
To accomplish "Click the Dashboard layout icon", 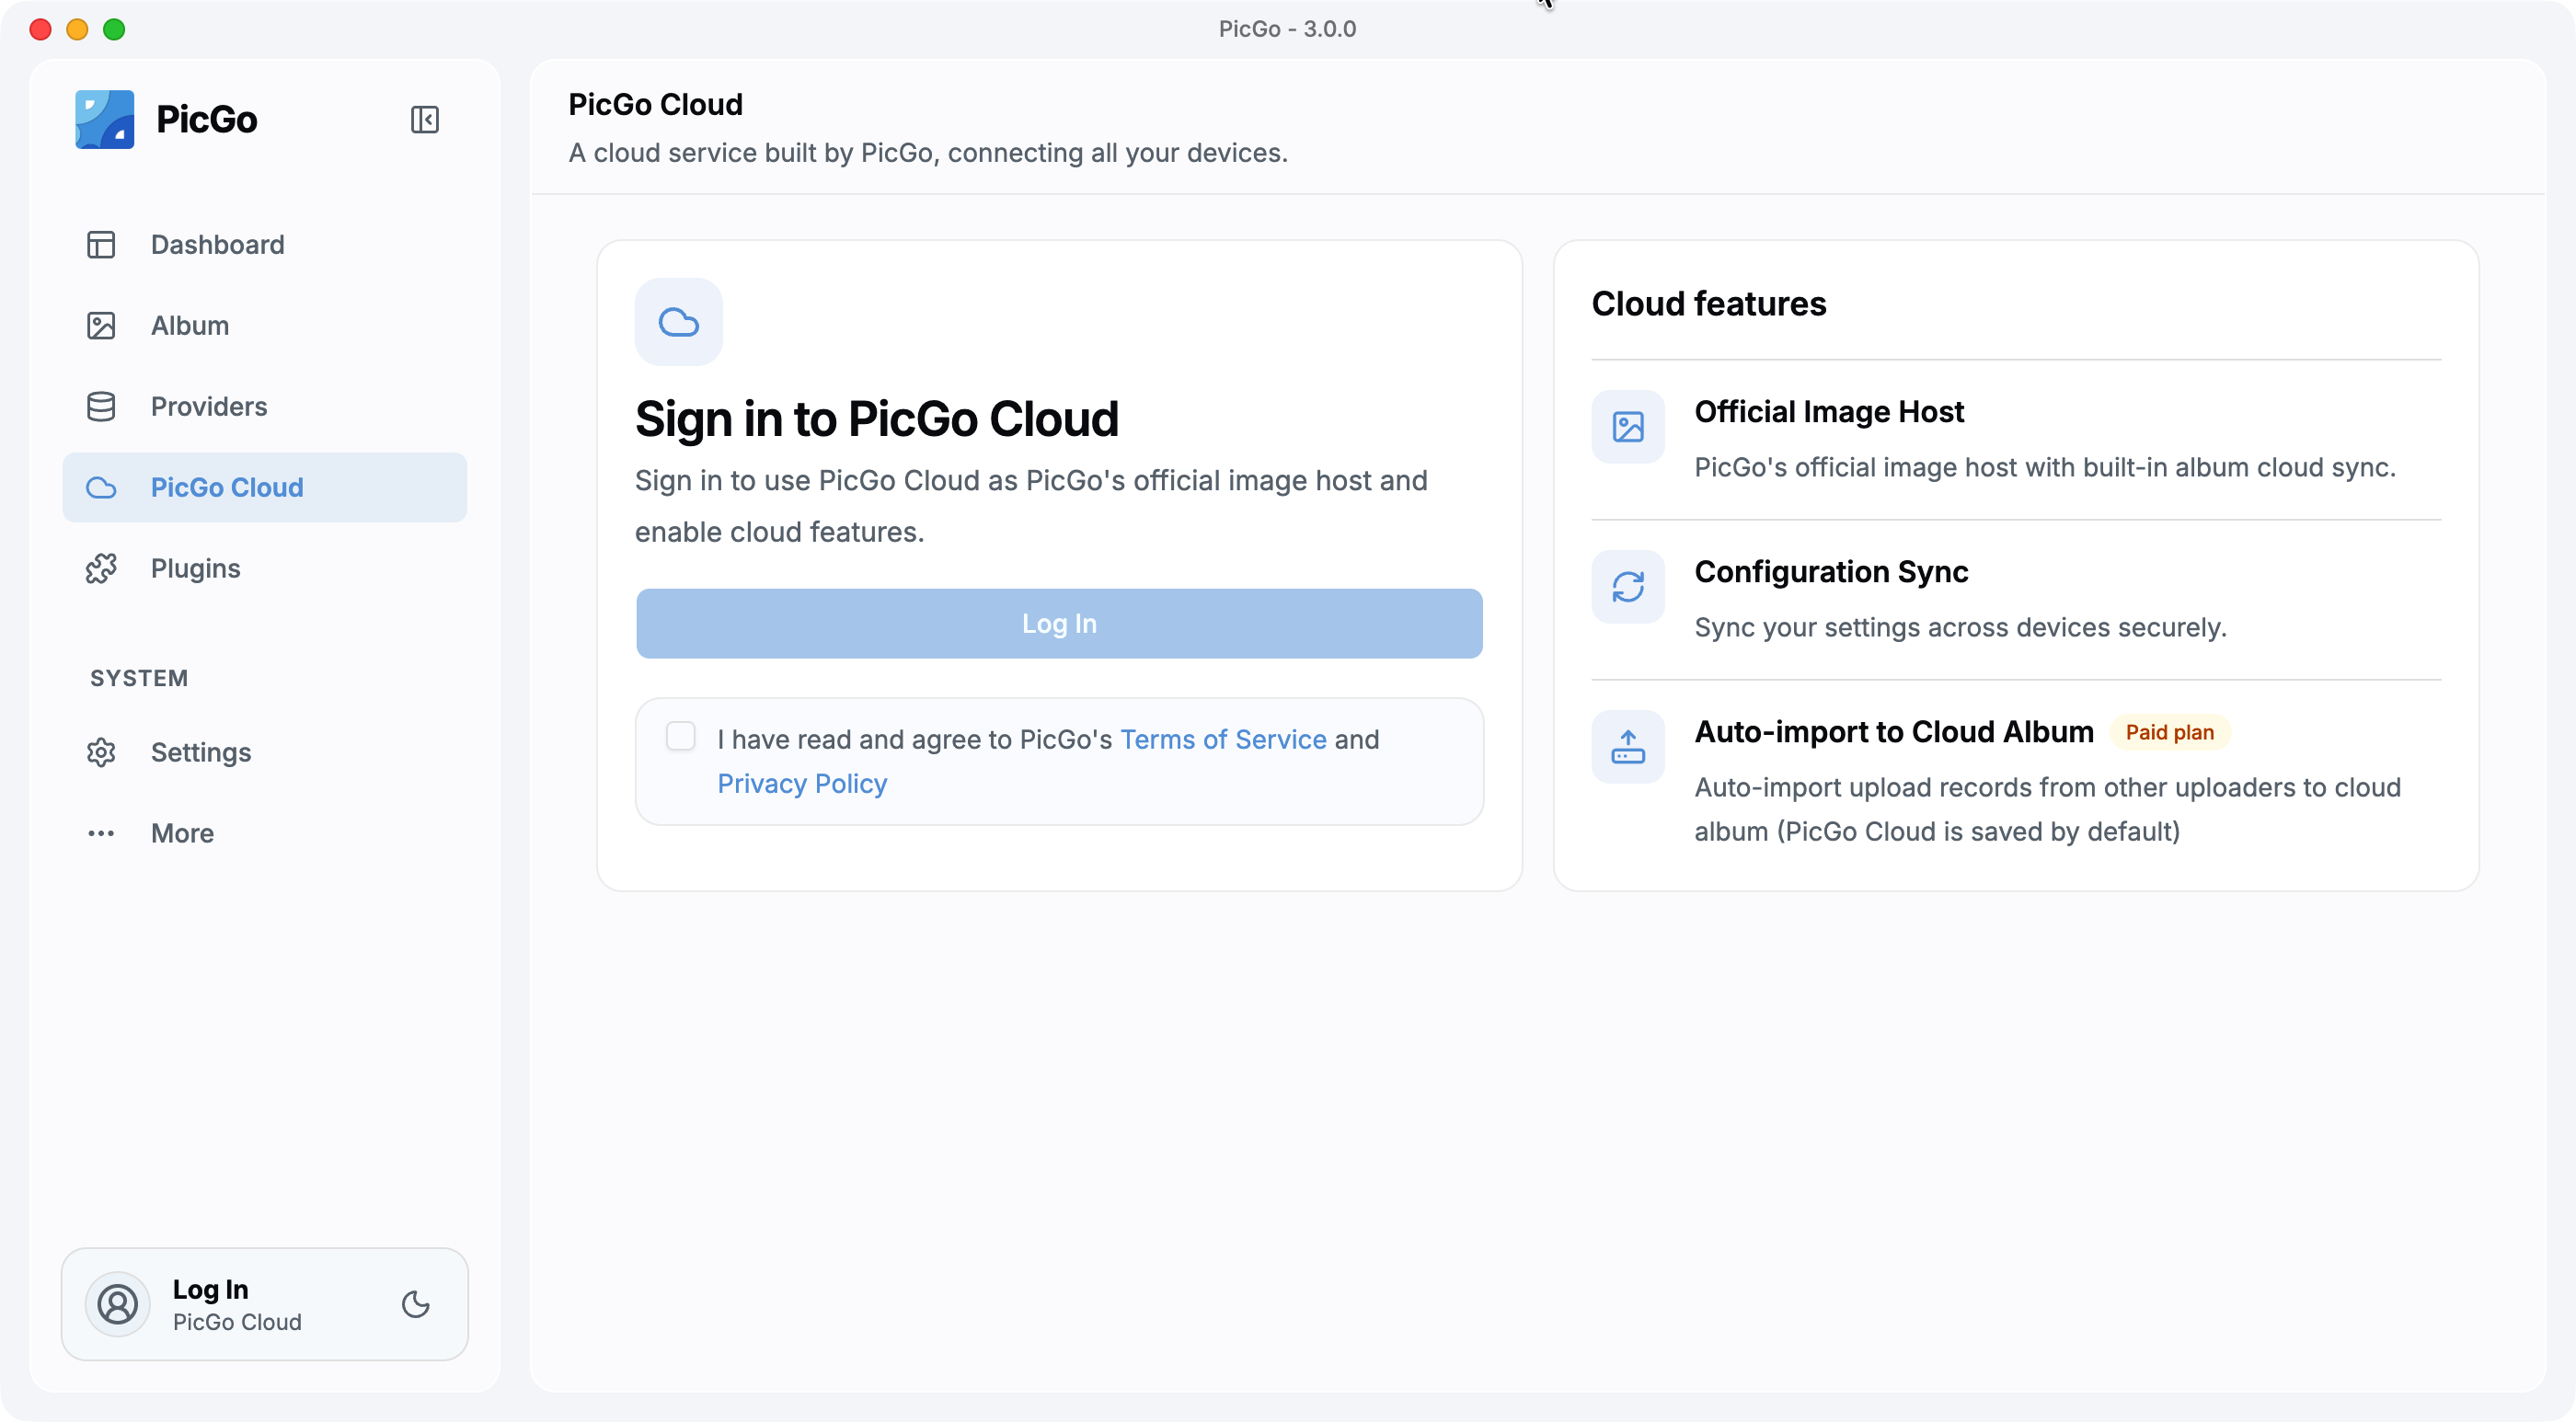I will click(x=101, y=245).
